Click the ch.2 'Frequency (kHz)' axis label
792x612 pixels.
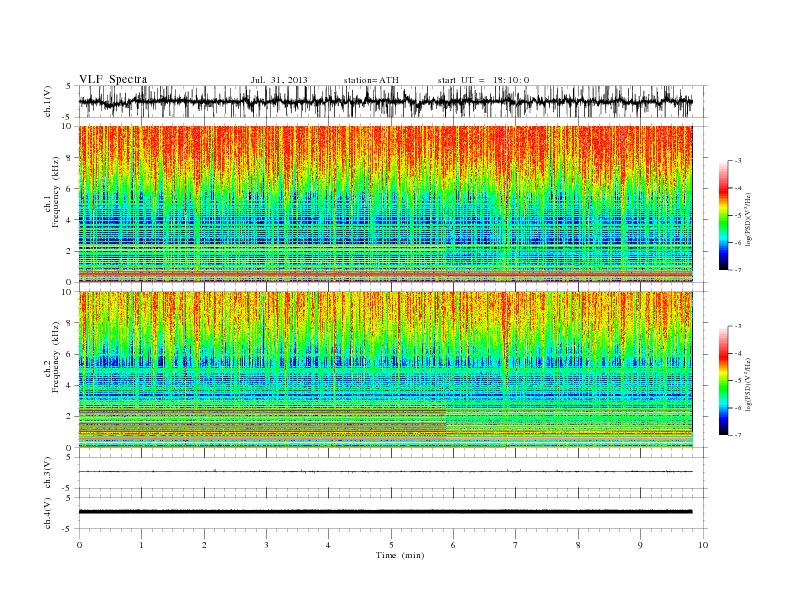click(56, 357)
